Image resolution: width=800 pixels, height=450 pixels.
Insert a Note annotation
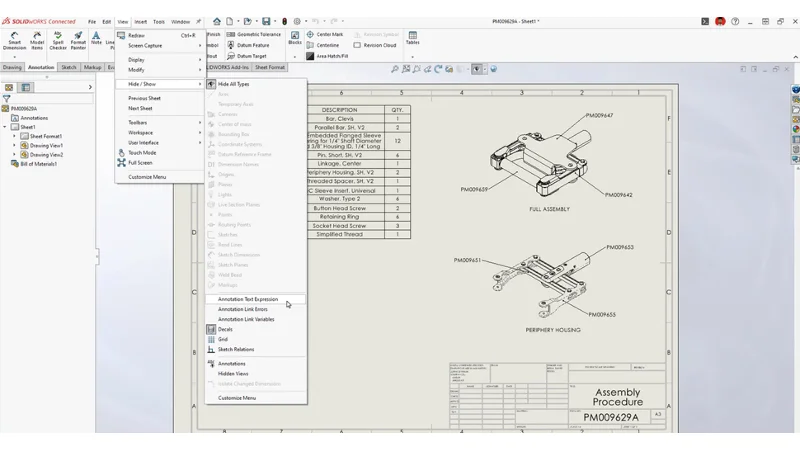(x=96, y=38)
